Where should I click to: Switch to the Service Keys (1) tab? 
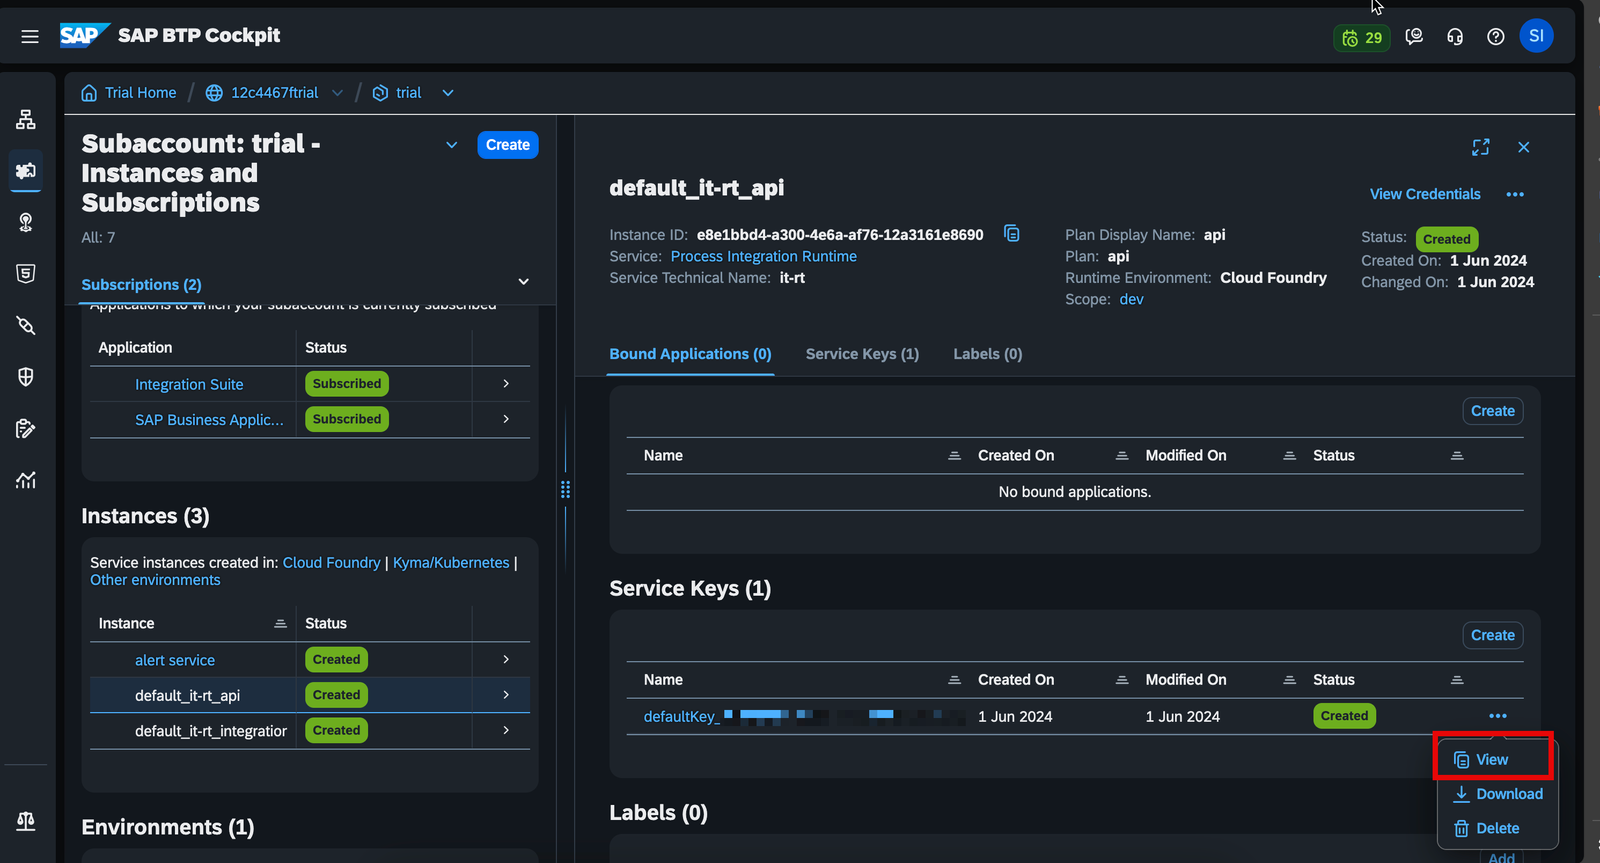point(862,354)
